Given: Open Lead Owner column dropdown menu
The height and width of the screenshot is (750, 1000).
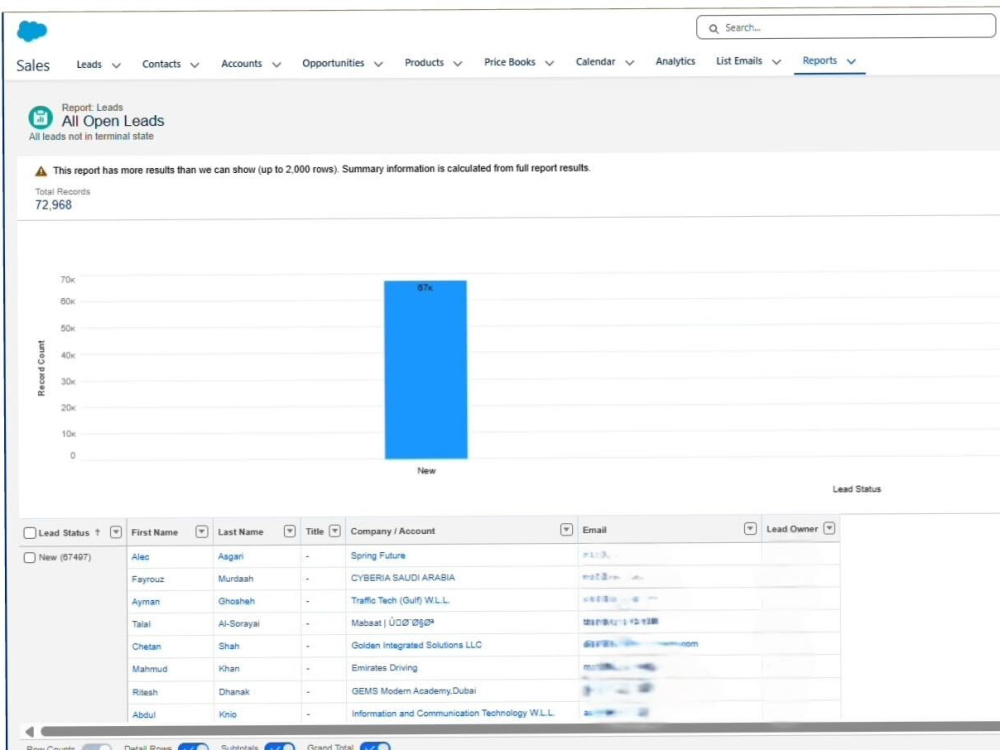Looking at the screenshot, I should pos(829,528).
